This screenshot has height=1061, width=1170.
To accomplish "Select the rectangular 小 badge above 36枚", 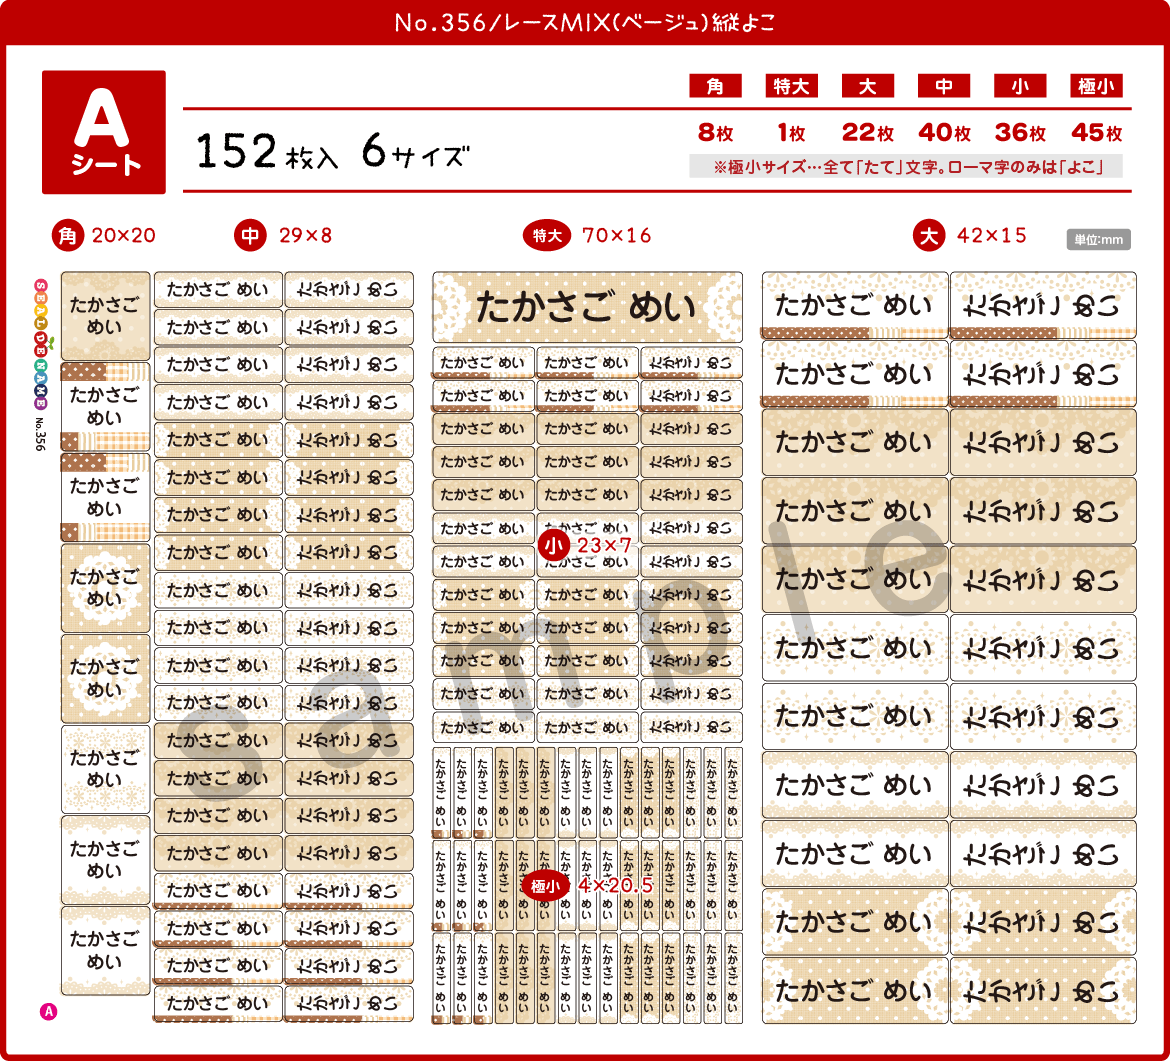I will [x=1020, y=86].
